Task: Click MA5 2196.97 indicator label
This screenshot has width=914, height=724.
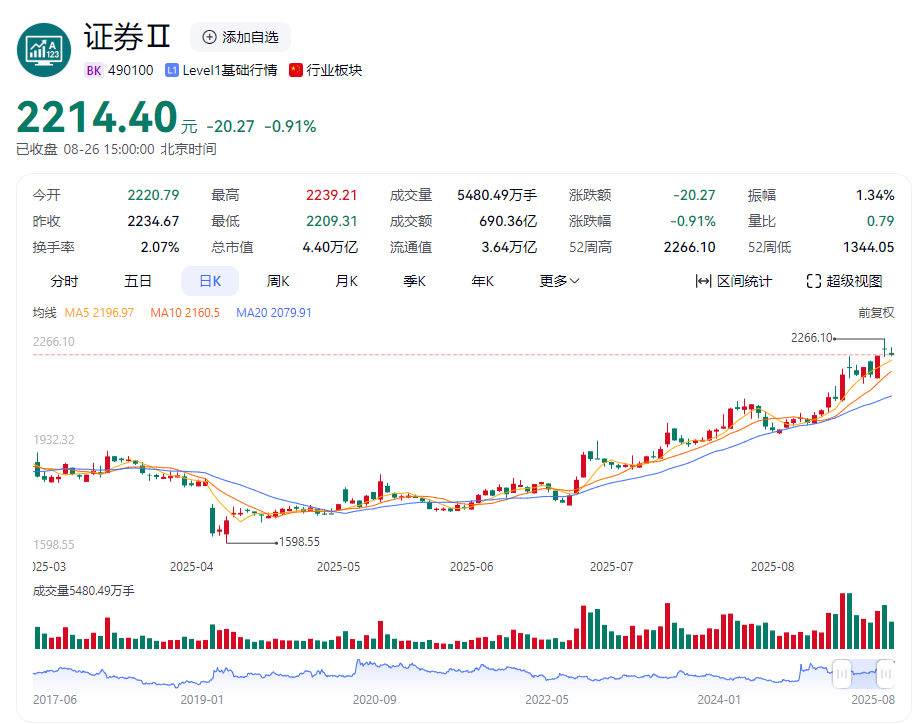Action: (x=99, y=313)
